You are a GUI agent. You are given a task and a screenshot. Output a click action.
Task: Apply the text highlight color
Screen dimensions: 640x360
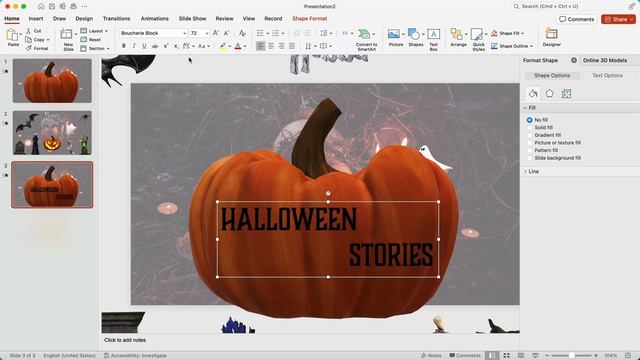pyautogui.click(x=223, y=46)
